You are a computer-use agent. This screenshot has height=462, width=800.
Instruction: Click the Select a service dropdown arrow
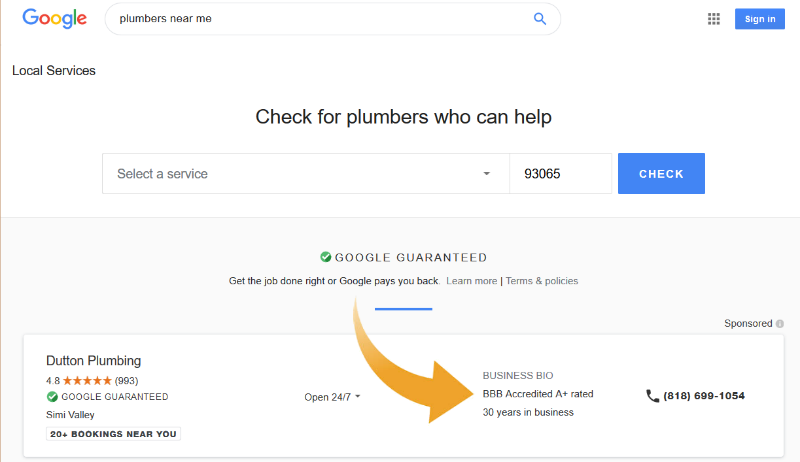pos(487,174)
